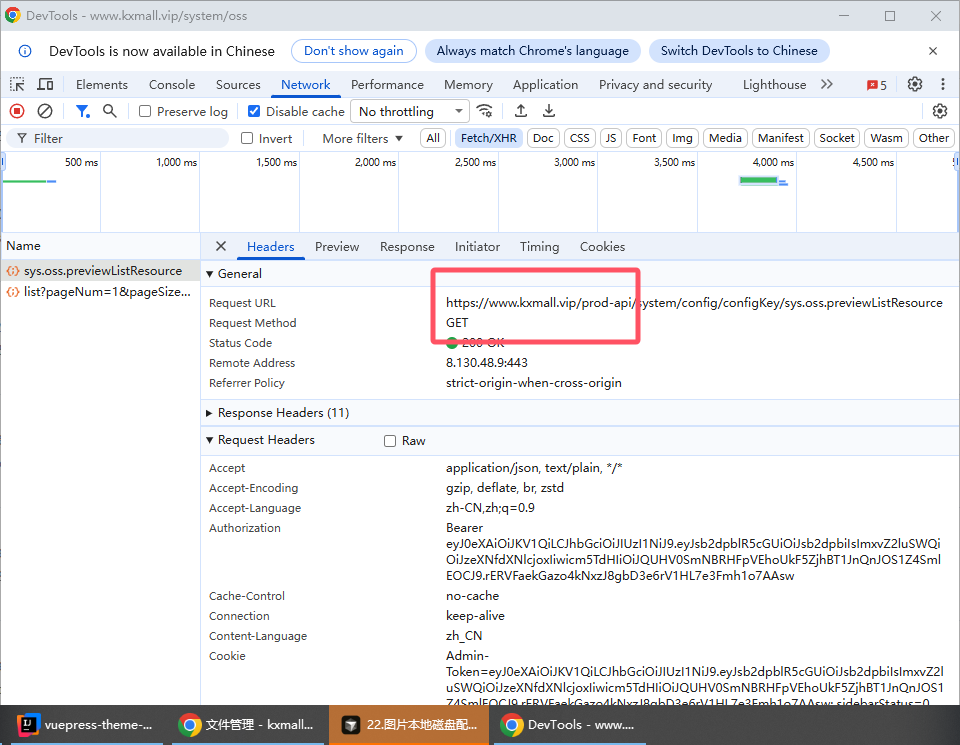Screen dimensions: 960x745
Task: Enable the Preserve log checkbox
Action: click(145, 112)
